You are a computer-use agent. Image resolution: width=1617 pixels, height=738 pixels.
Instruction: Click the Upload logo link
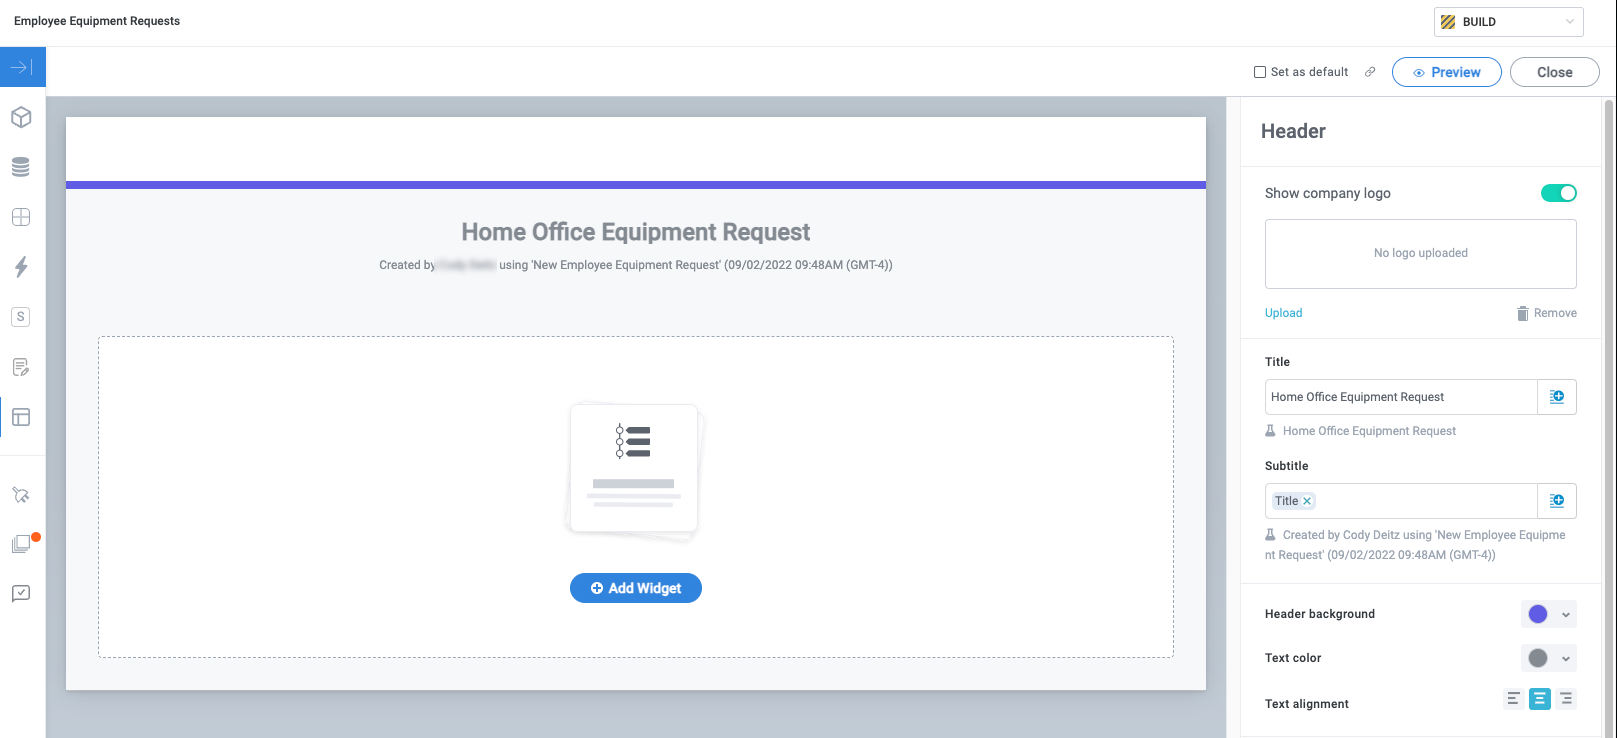coord(1284,313)
